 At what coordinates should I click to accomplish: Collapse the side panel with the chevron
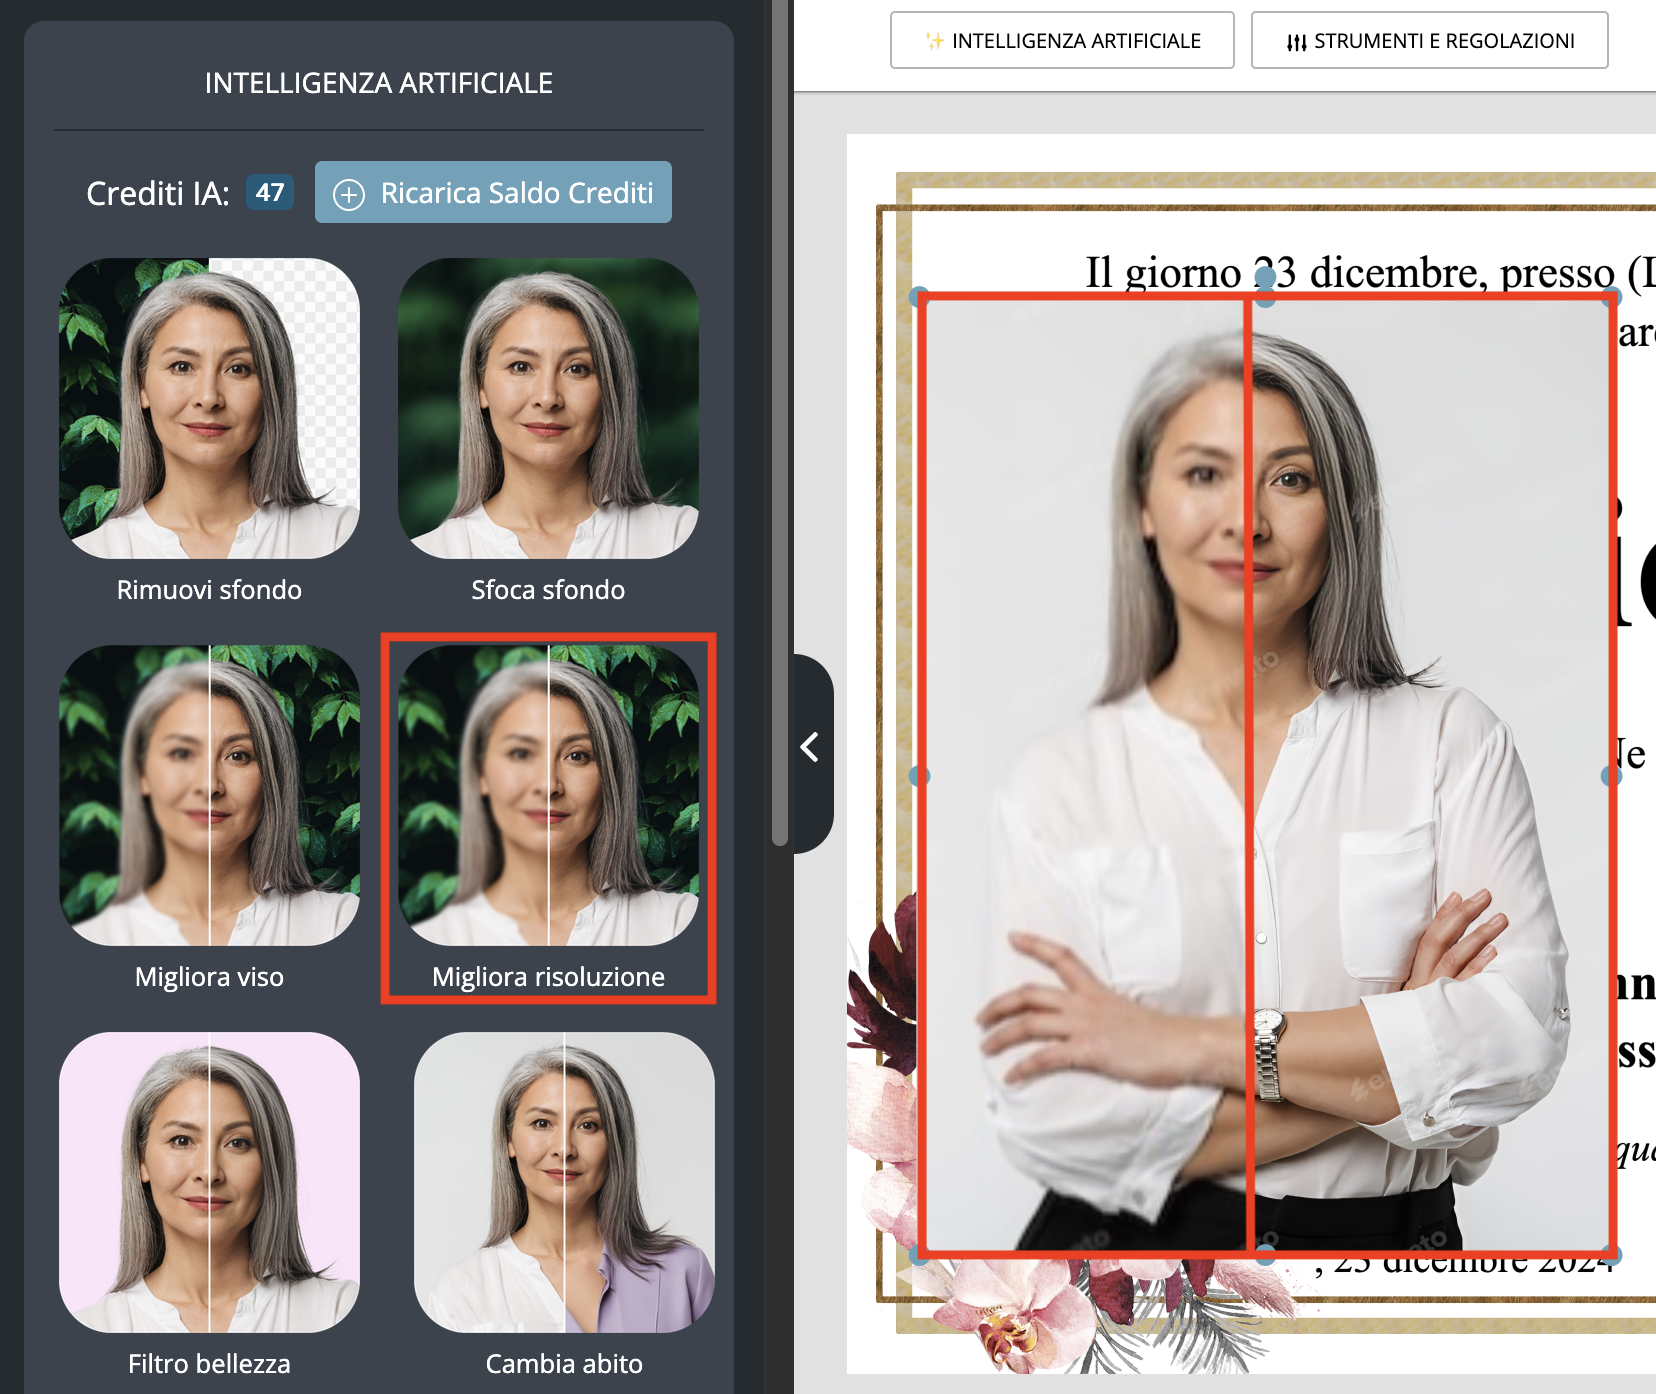click(x=810, y=747)
